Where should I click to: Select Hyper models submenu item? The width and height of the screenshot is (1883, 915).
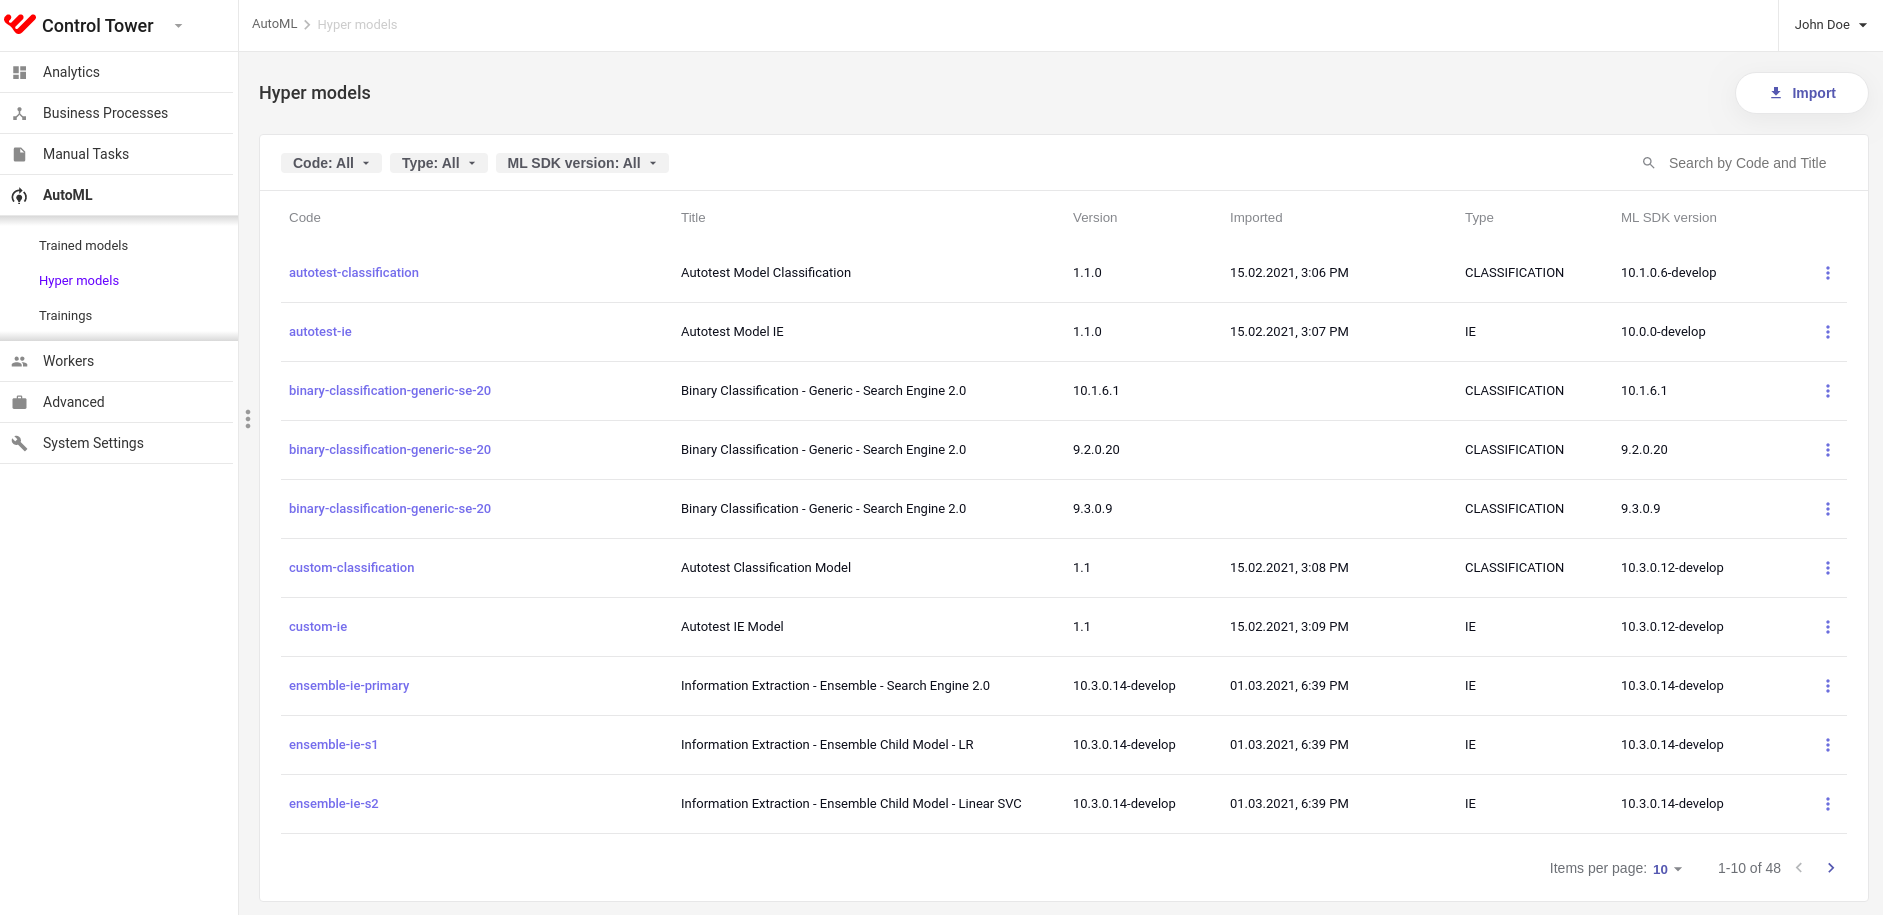pos(79,280)
